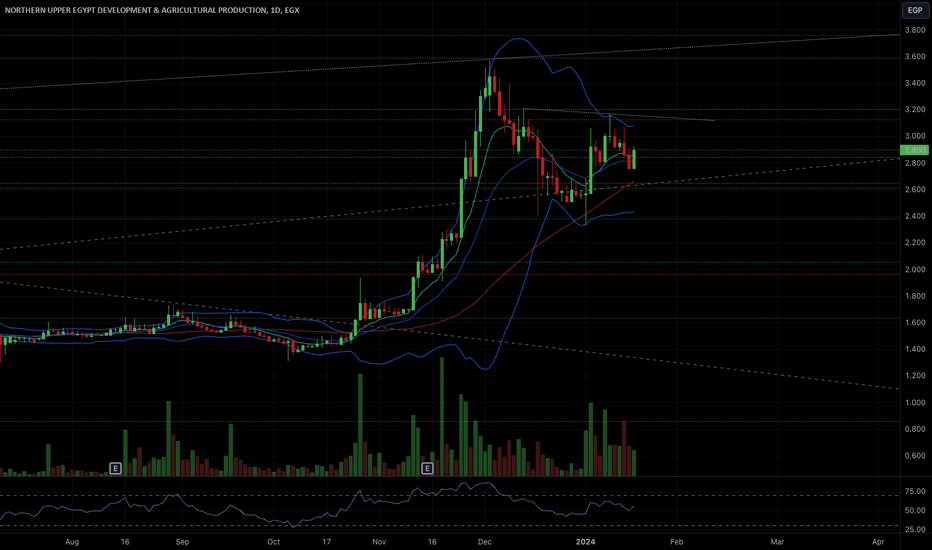Click price axis label 1.000
932x550 pixels.
(x=915, y=403)
